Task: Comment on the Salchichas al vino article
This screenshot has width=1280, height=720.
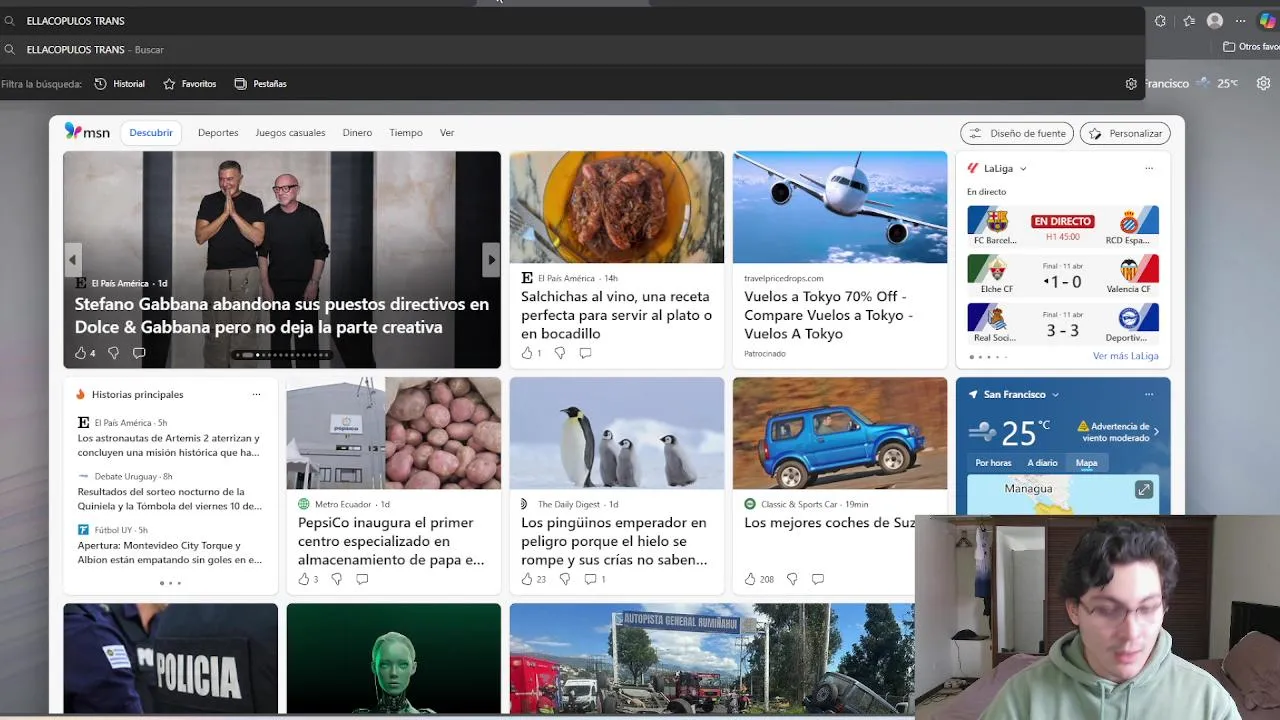Action: click(x=585, y=353)
